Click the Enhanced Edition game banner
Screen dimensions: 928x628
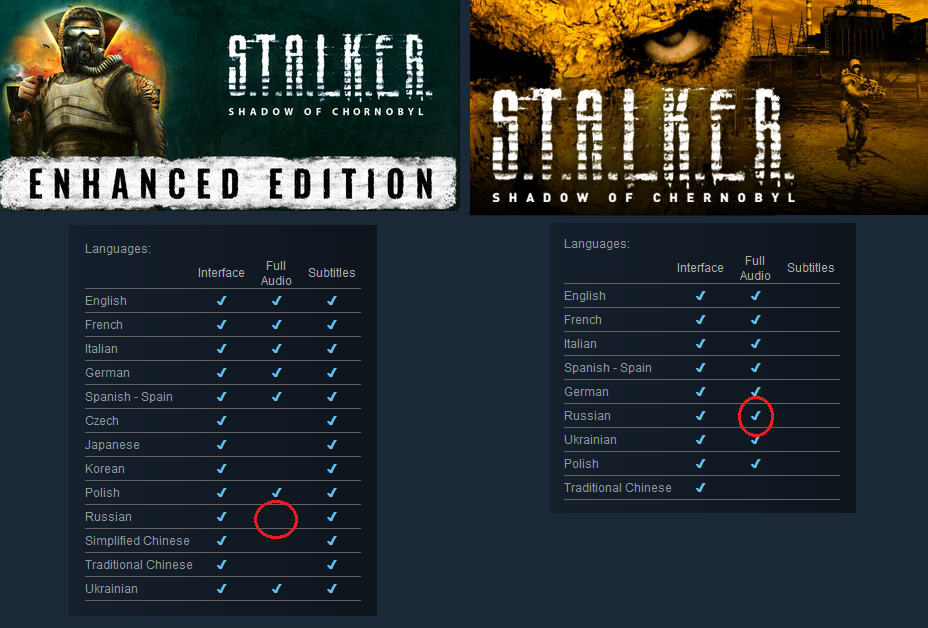tap(229, 105)
